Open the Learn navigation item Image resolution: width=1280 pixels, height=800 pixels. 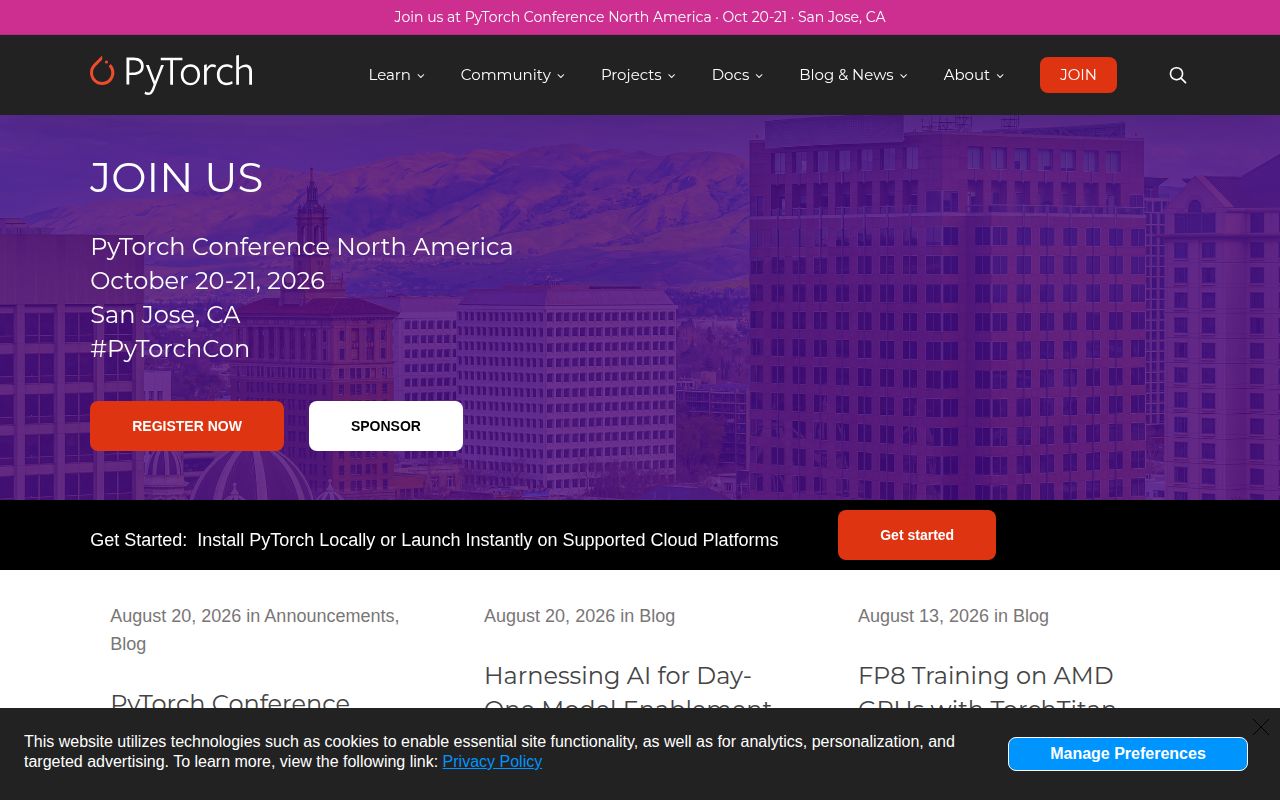pyautogui.click(x=389, y=75)
